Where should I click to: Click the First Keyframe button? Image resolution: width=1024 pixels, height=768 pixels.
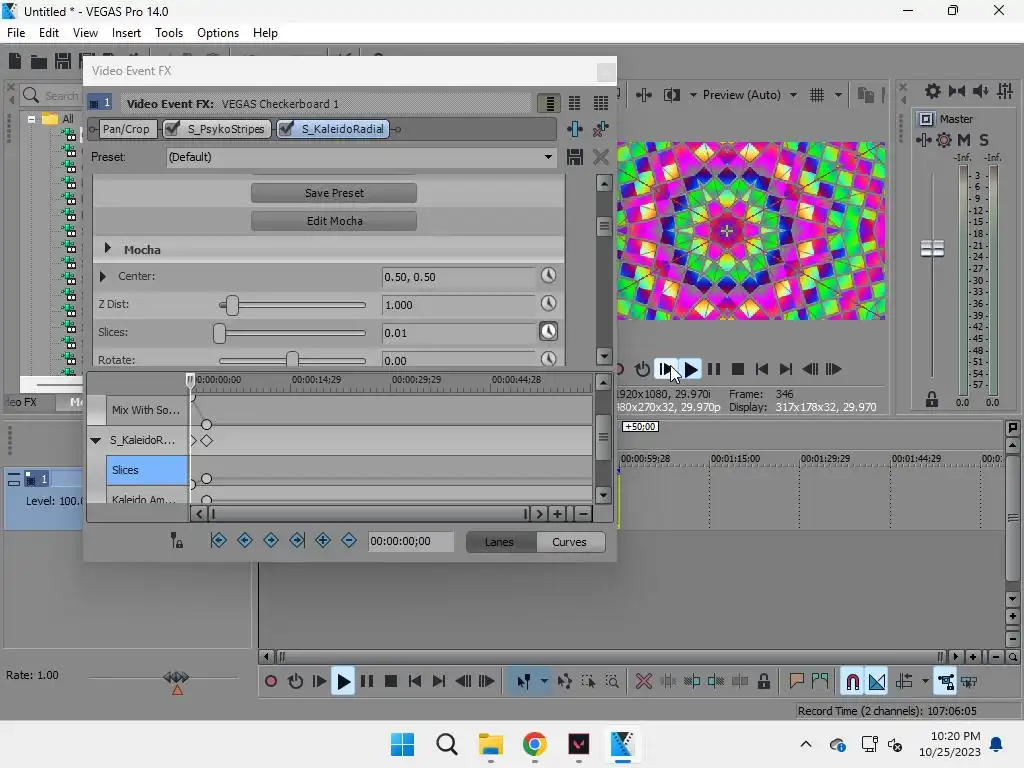click(x=219, y=540)
